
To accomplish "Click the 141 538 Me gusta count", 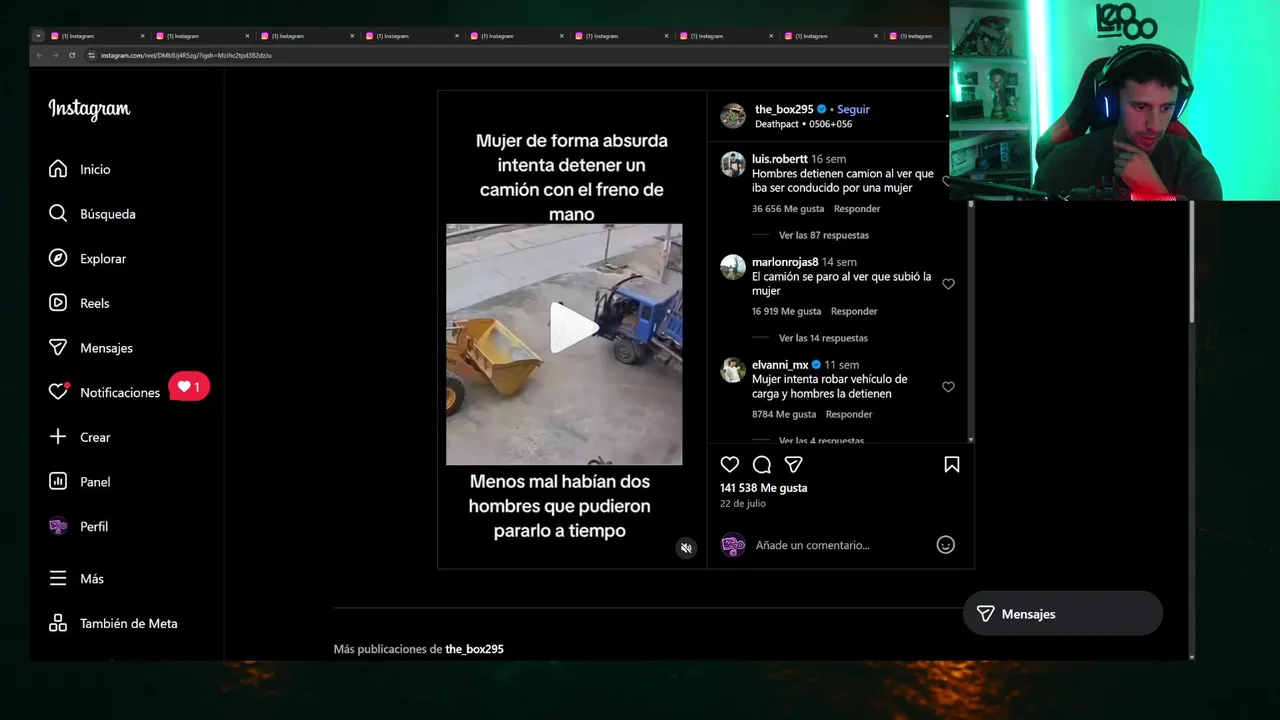I will (763, 488).
